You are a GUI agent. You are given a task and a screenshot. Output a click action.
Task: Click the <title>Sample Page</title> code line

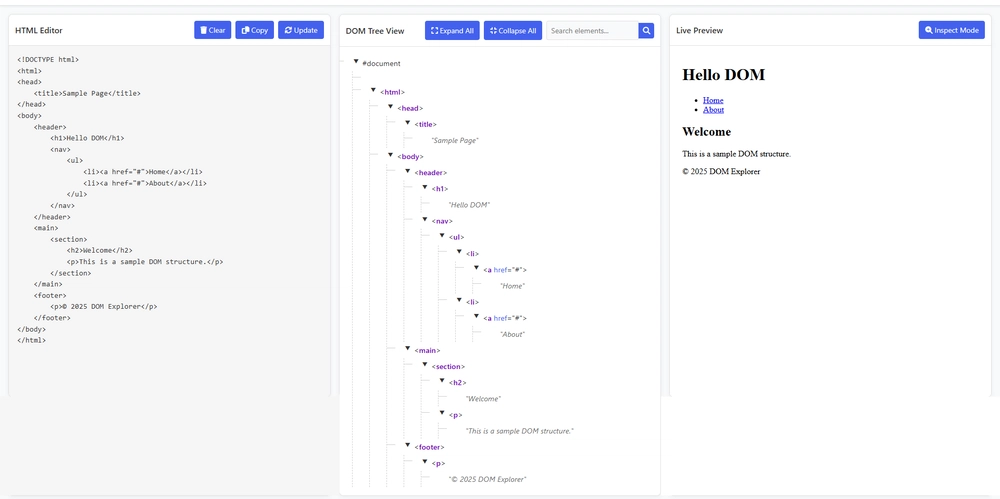pyautogui.click(x=87, y=93)
